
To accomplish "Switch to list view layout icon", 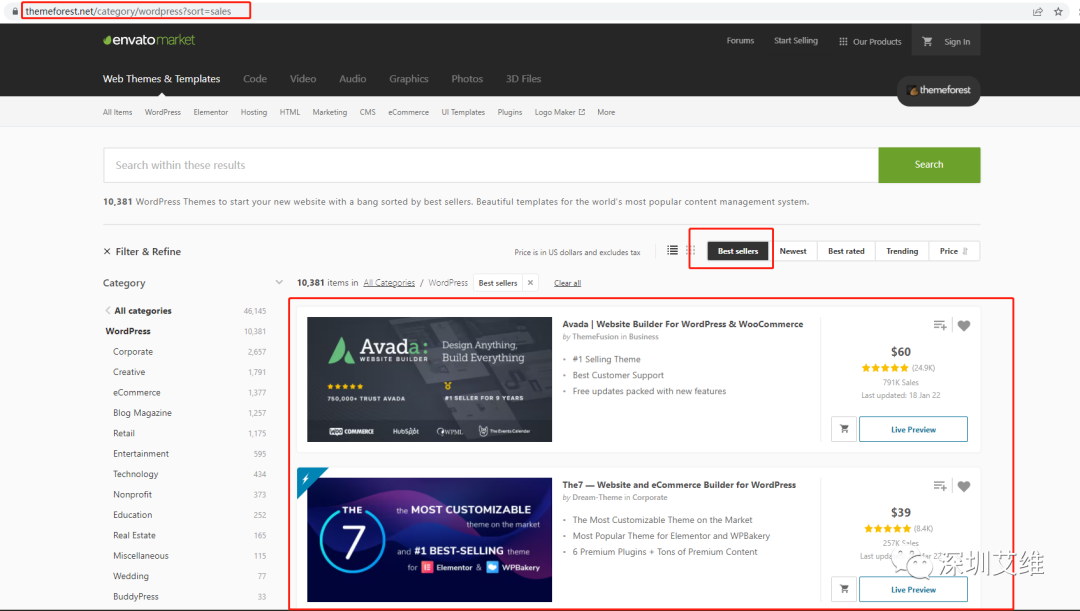I will coord(672,251).
